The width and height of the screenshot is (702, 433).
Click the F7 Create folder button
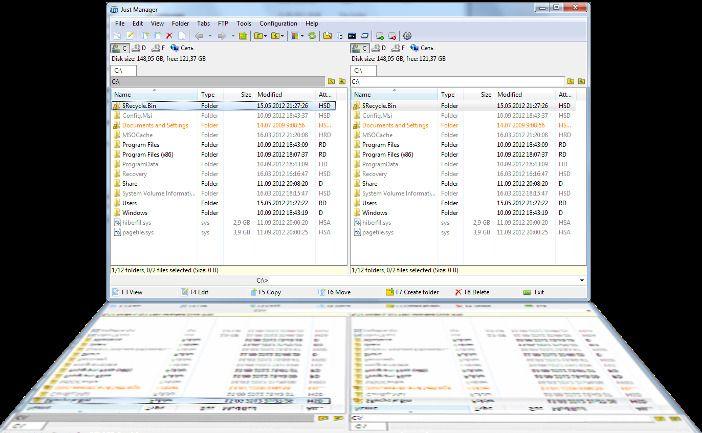click(x=412, y=292)
